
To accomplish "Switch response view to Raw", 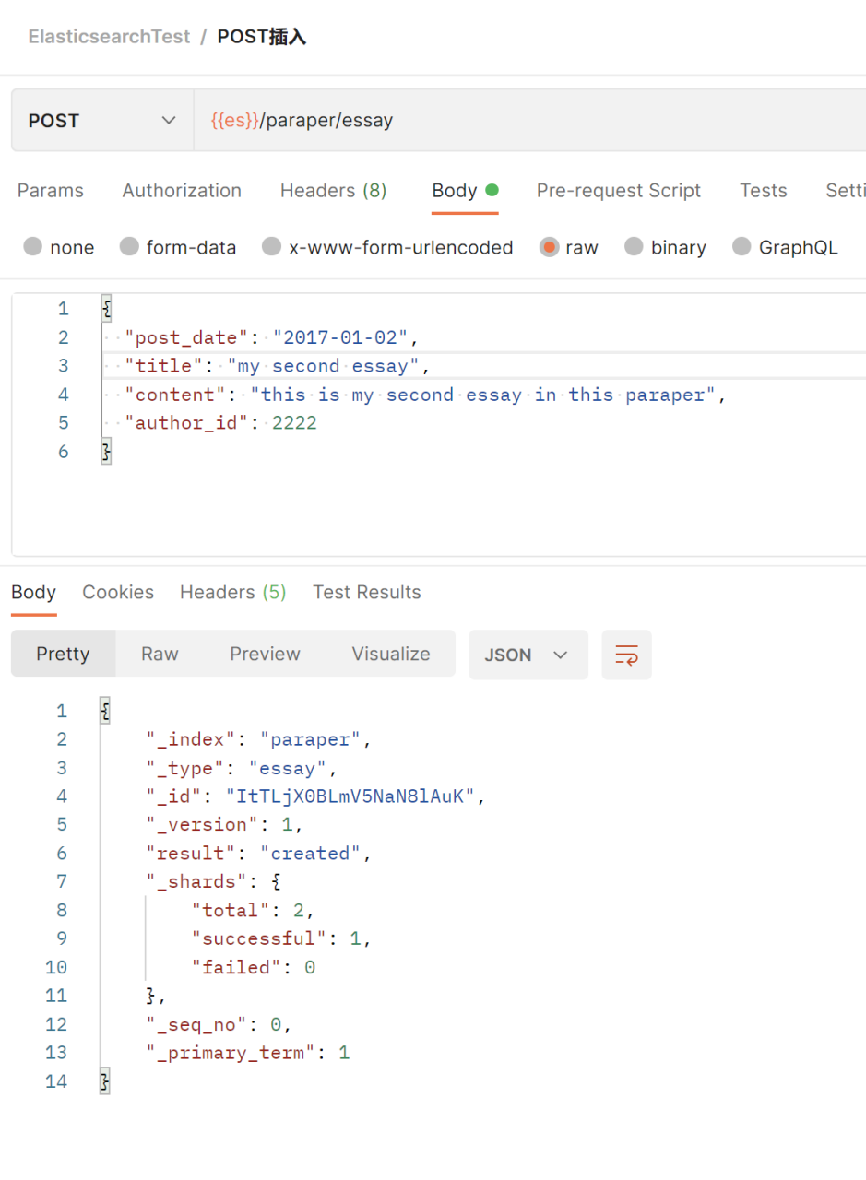I will point(160,654).
